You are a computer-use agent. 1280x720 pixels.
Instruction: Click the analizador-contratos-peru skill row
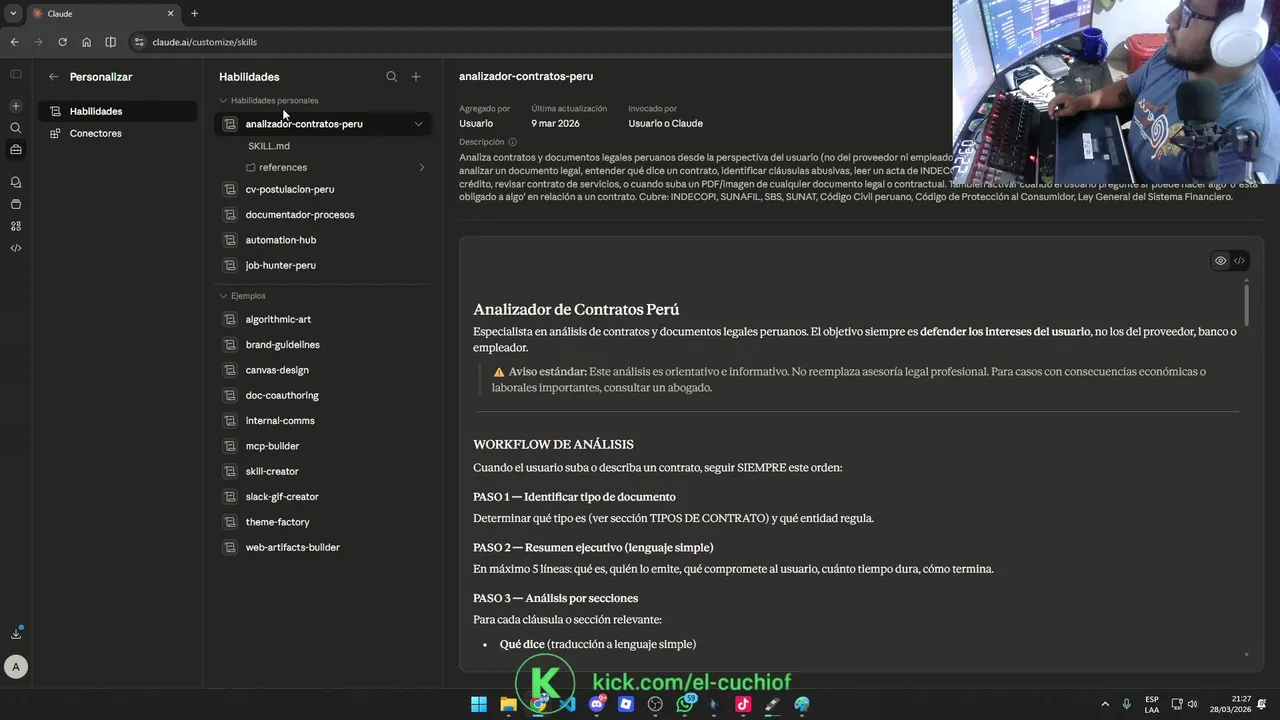[323, 124]
